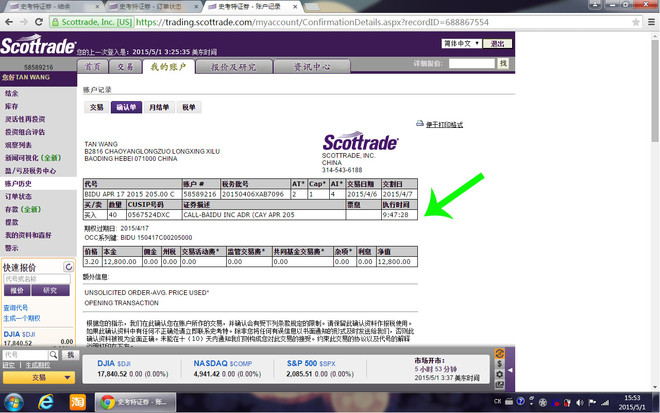
Task: Click the 生成一个期权 link
Action: click(x=22, y=318)
